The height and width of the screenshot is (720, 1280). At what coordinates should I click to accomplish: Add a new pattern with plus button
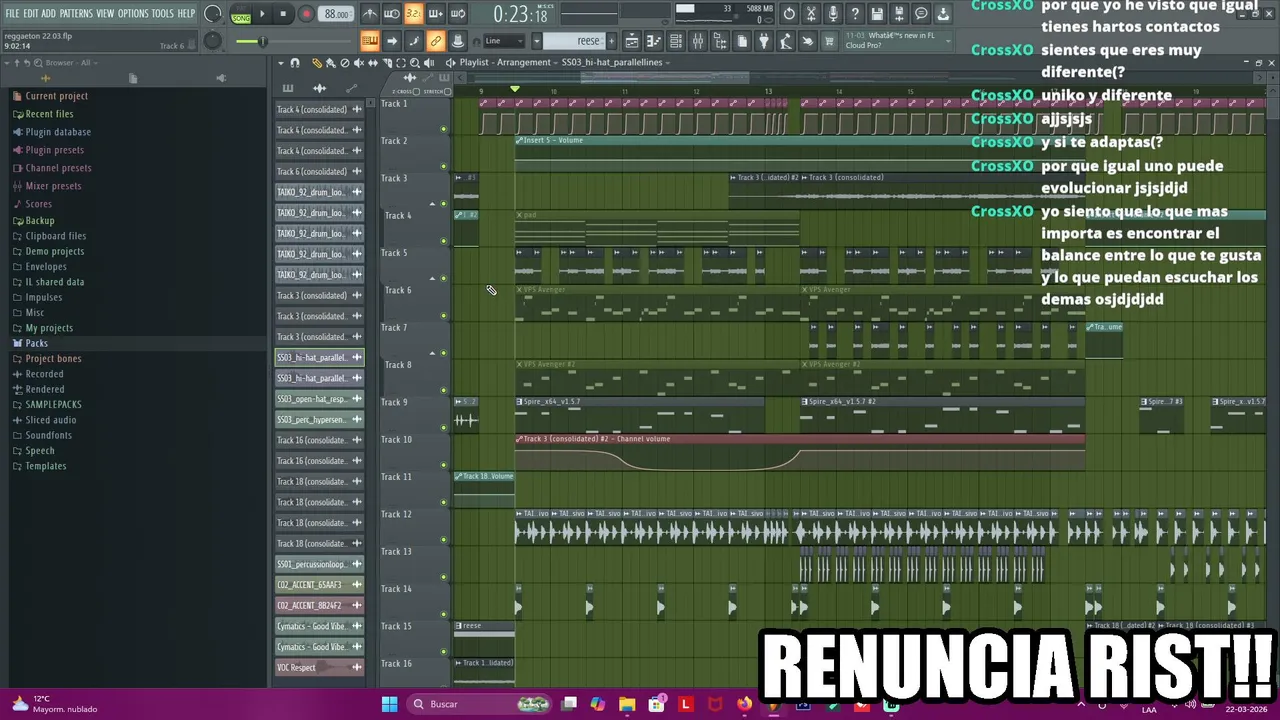click(610, 41)
